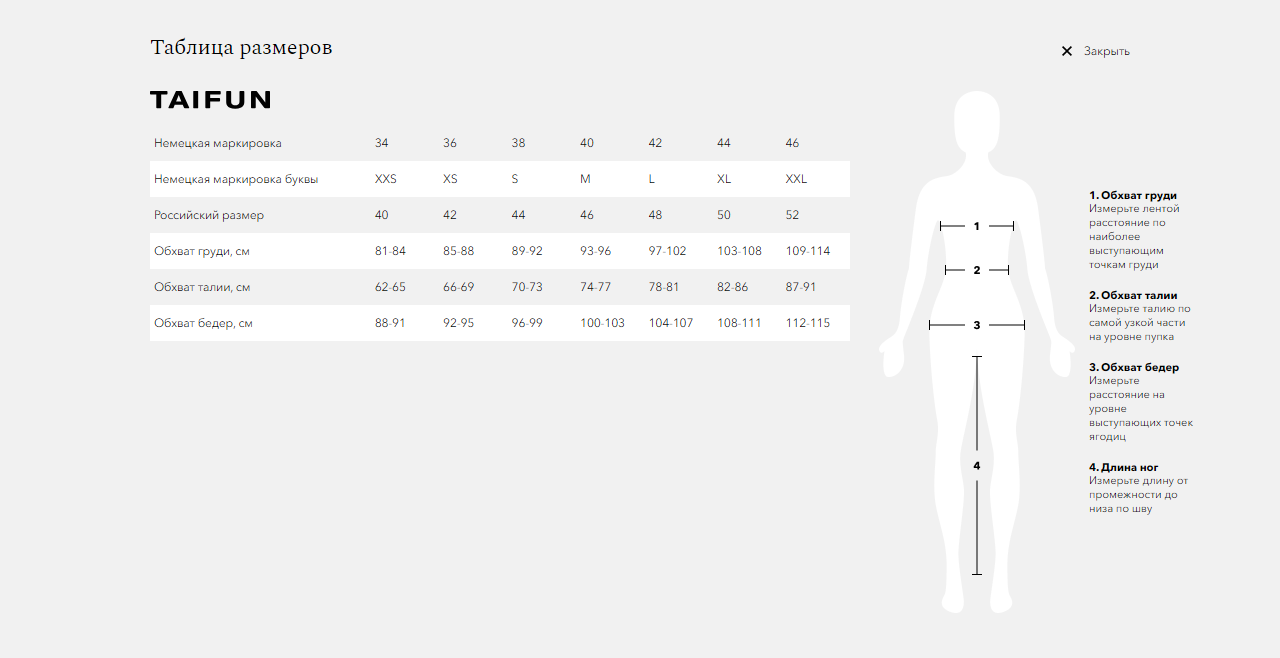
Task: Click the Обхват бедер description heading
Action: [x=1134, y=368]
